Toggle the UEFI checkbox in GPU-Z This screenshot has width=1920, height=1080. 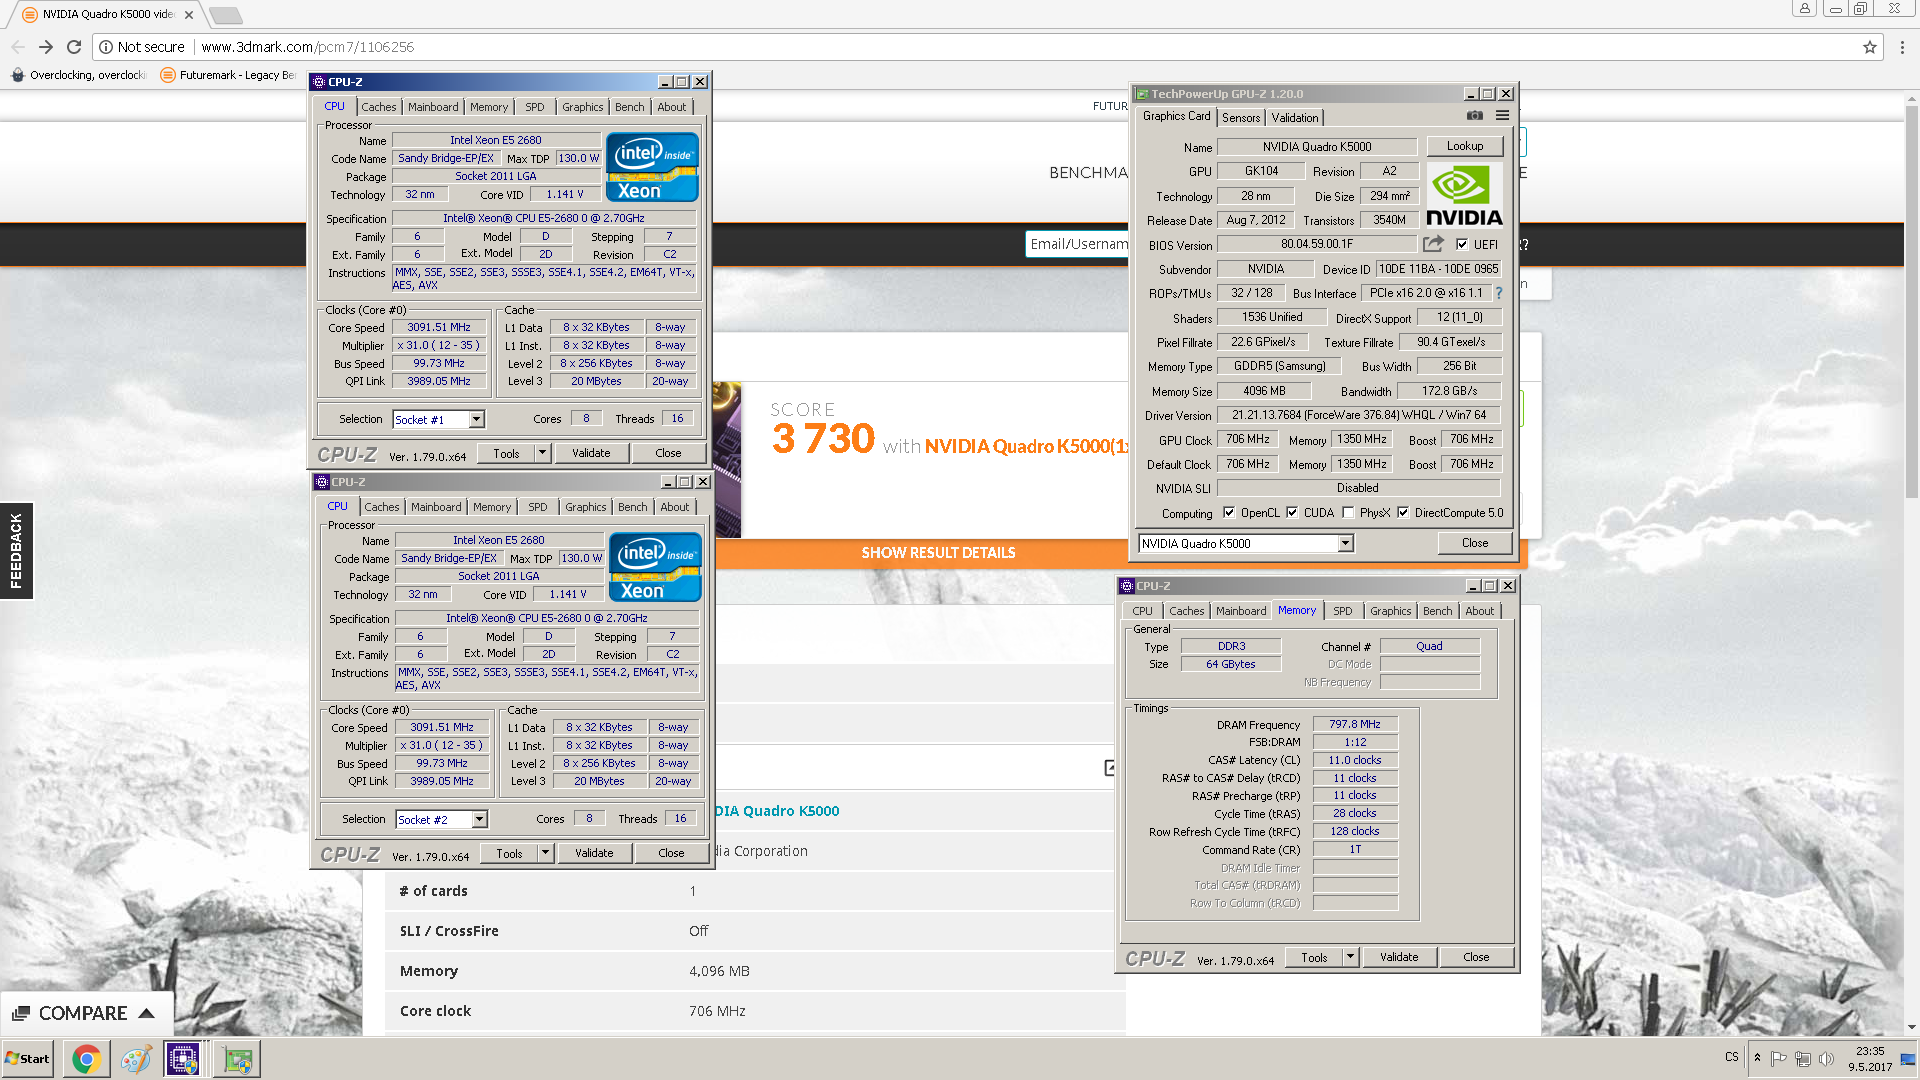coord(1462,244)
